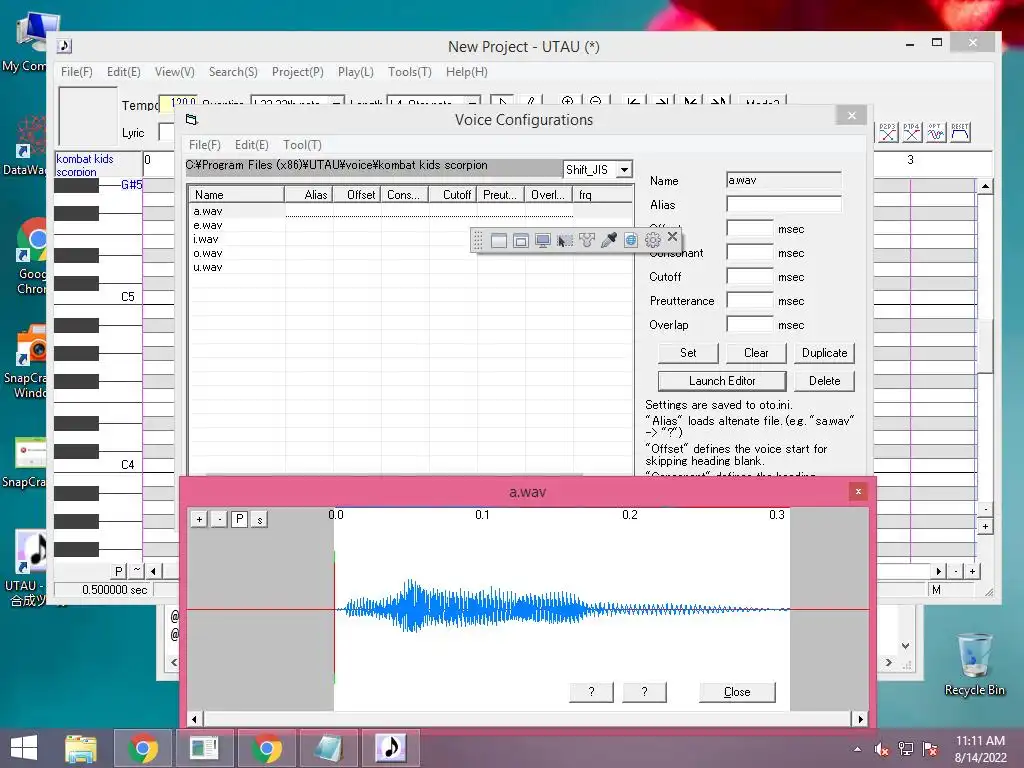Click the first ? button in waveform editor
The image size is (1024, 768).
[x=591, y=692]
